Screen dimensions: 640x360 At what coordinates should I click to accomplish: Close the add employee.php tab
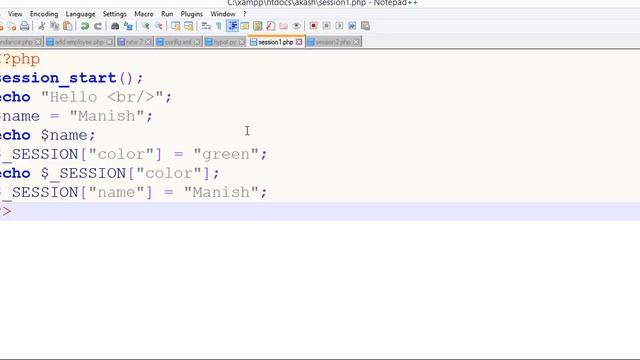click(x=109, y=42)
